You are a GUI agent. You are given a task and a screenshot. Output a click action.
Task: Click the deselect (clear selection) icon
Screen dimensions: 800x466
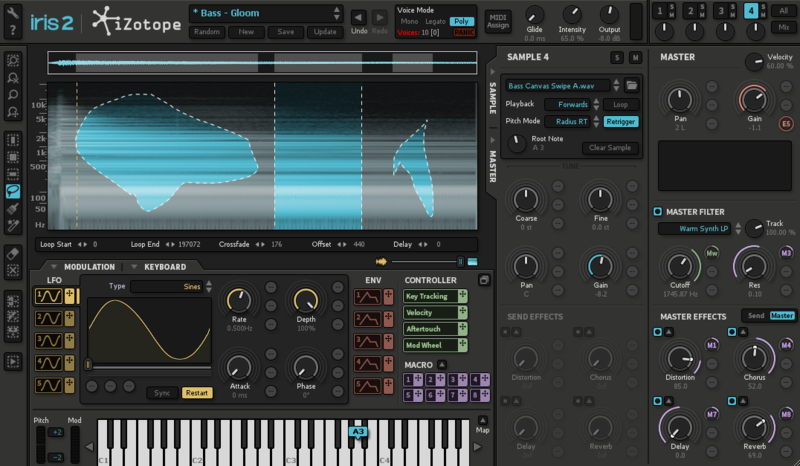tap(13, 271)
